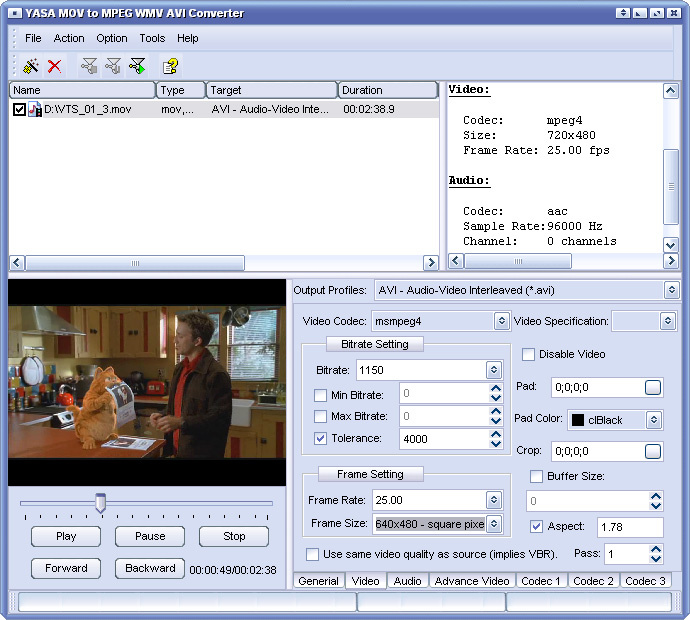690x620 pixels.
Task: Enable the Min Bitrate checkbox
Action: tap(320, 395)
